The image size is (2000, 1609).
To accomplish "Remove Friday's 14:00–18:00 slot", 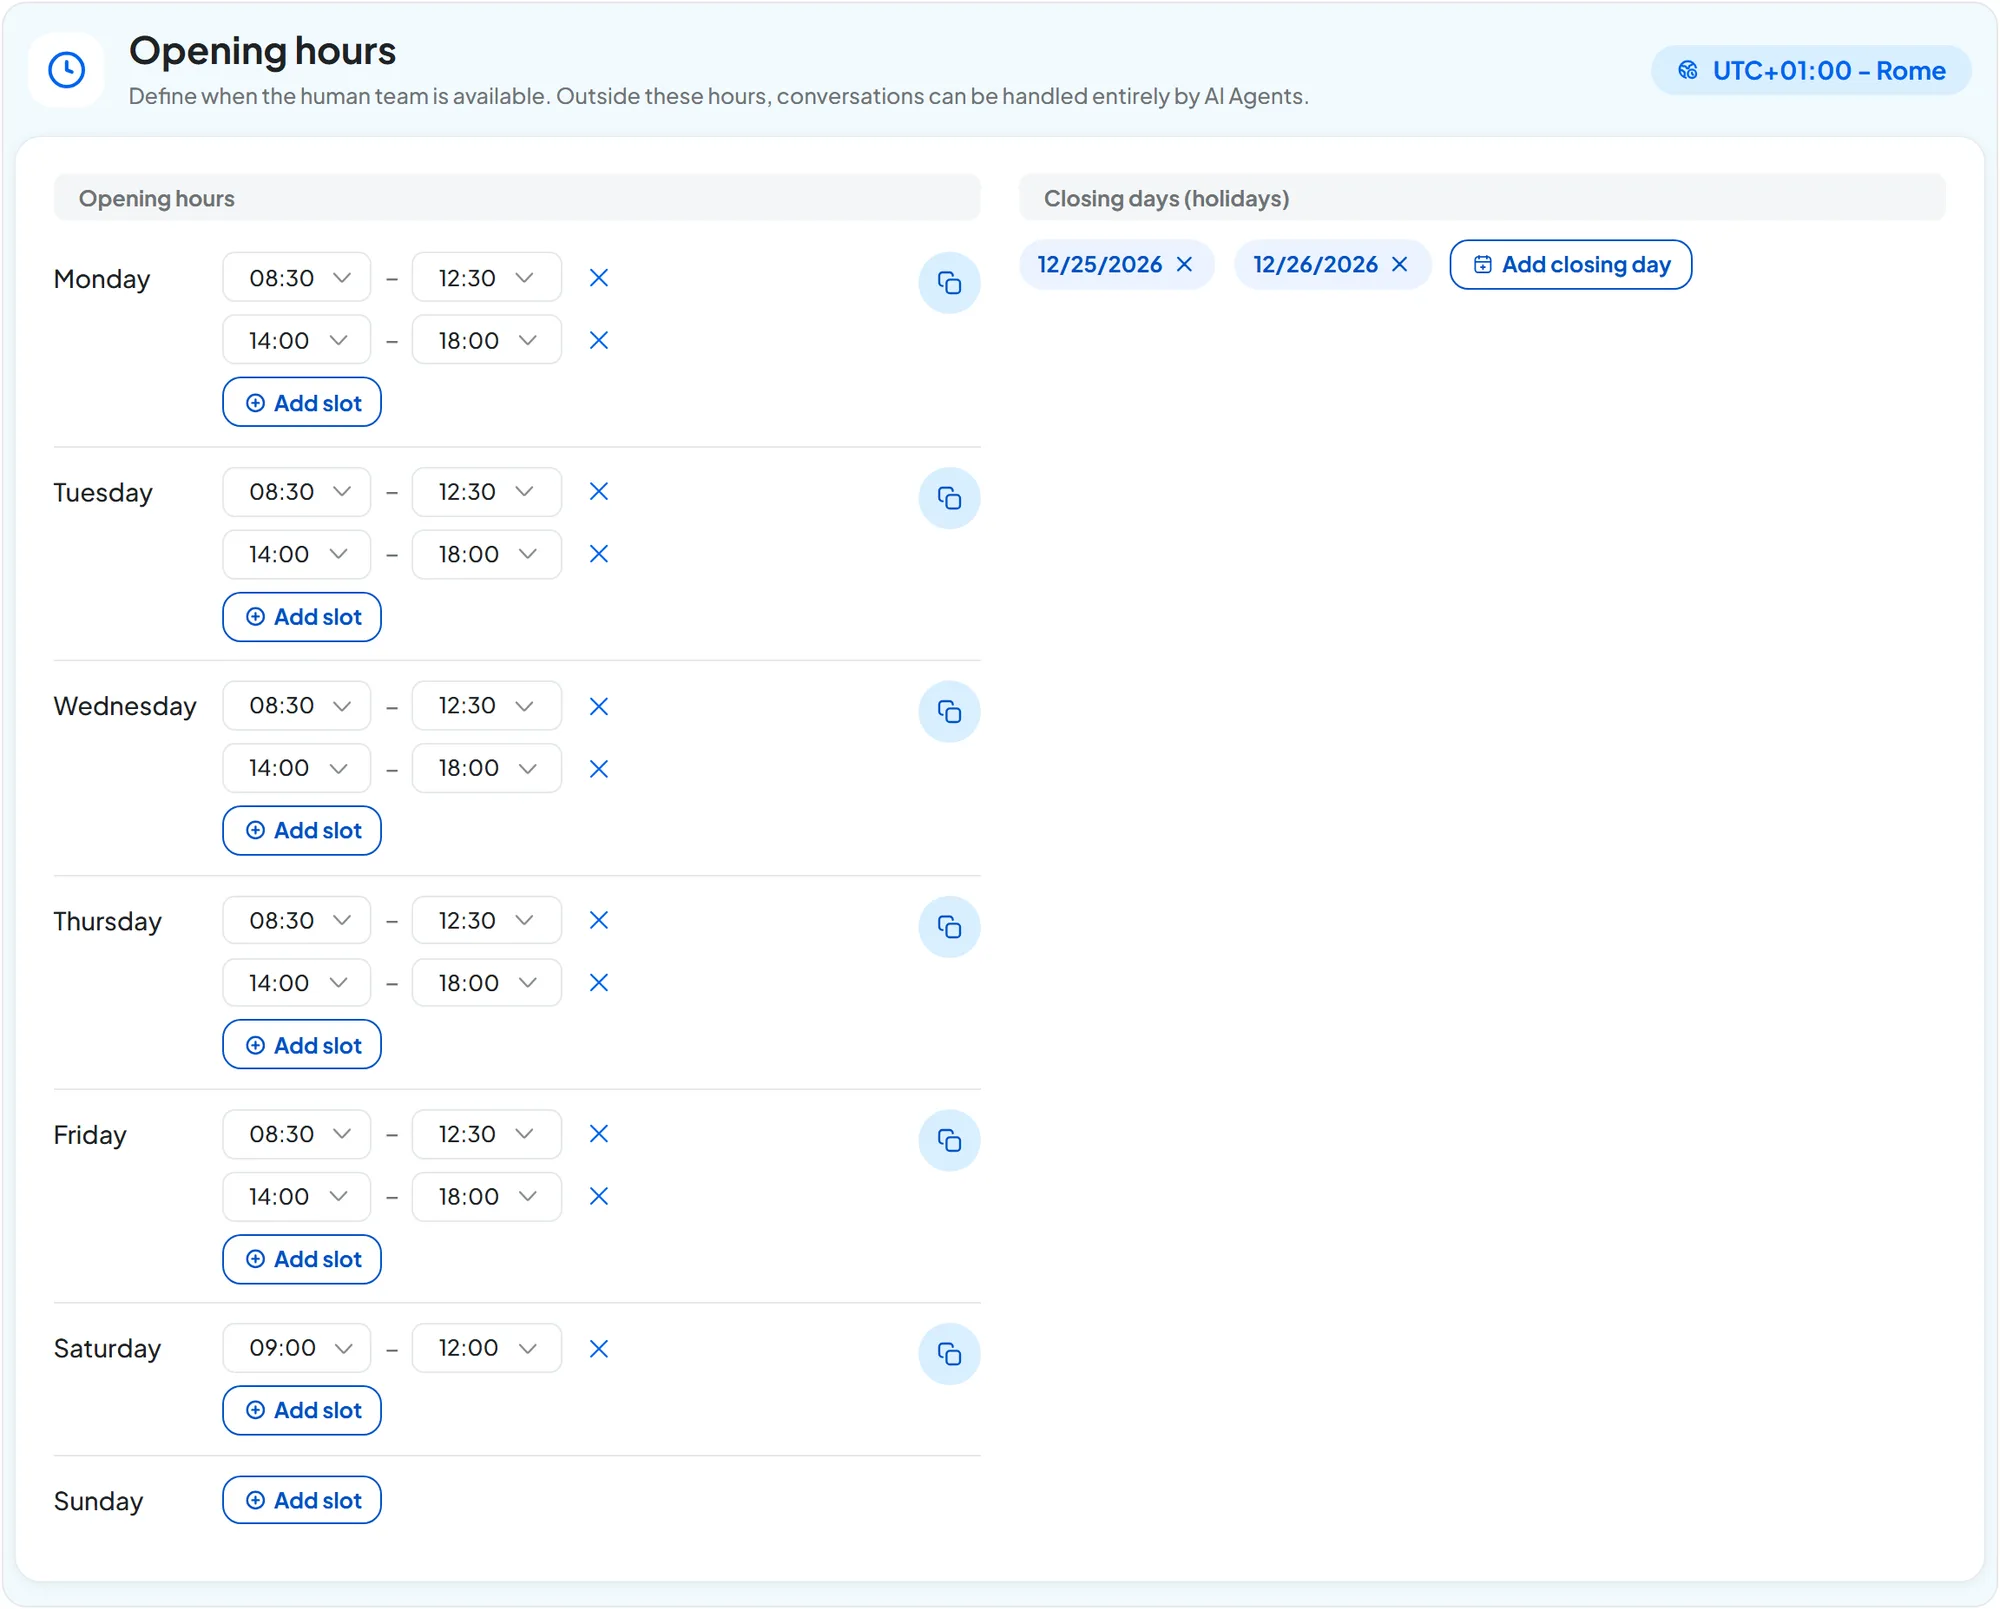I will coord(599,1197).
